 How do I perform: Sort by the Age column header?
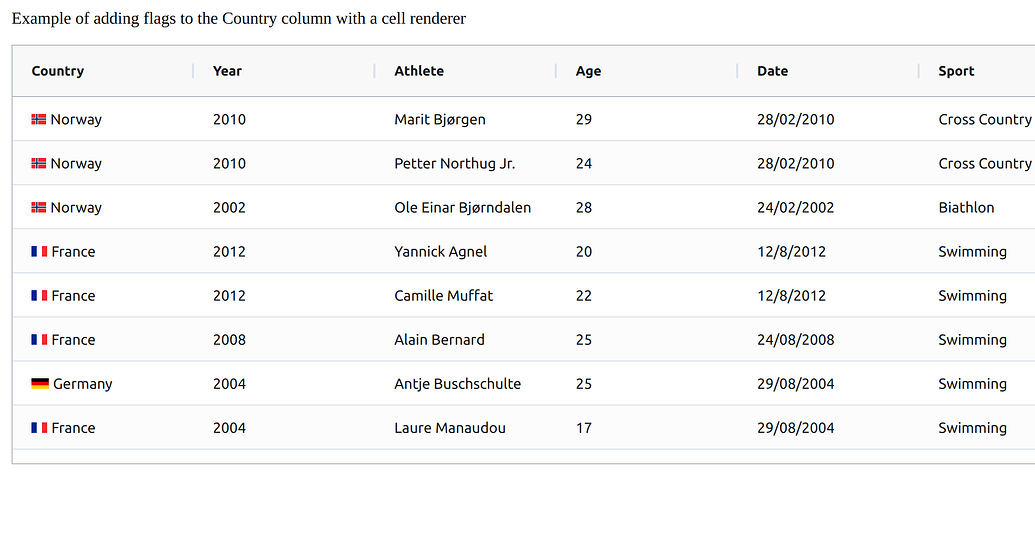(588, 71)
